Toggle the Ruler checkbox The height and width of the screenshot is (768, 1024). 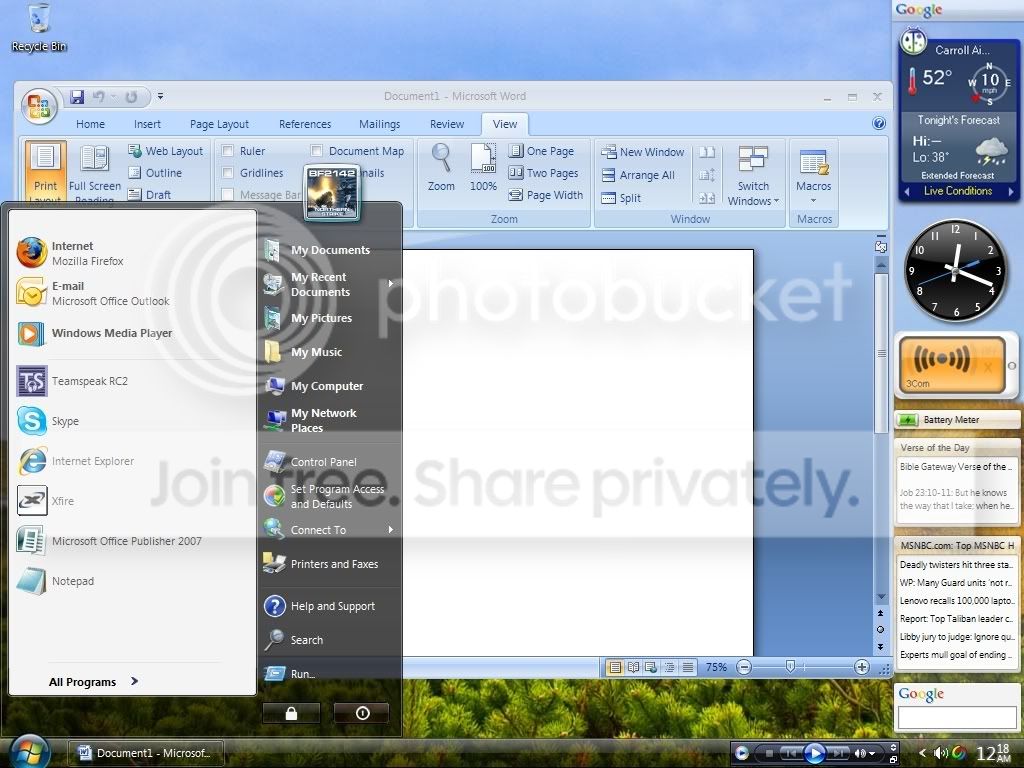coord(228,151)
